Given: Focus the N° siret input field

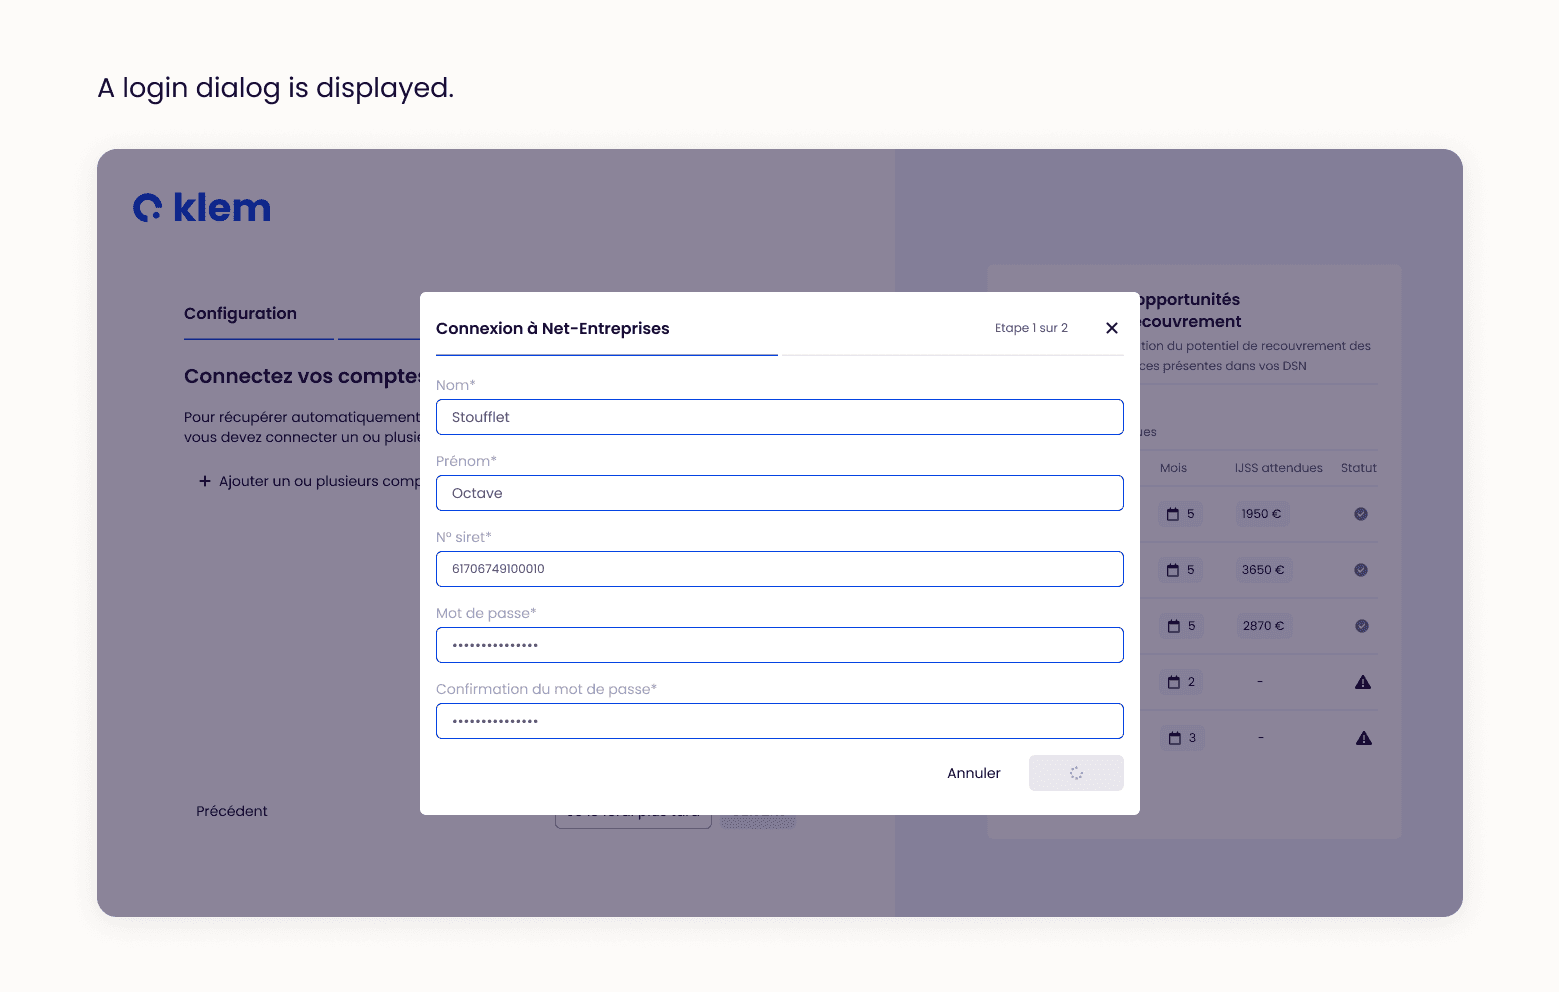Looking at the screenshot, I should pyautogui.click(x=779, y=569).
